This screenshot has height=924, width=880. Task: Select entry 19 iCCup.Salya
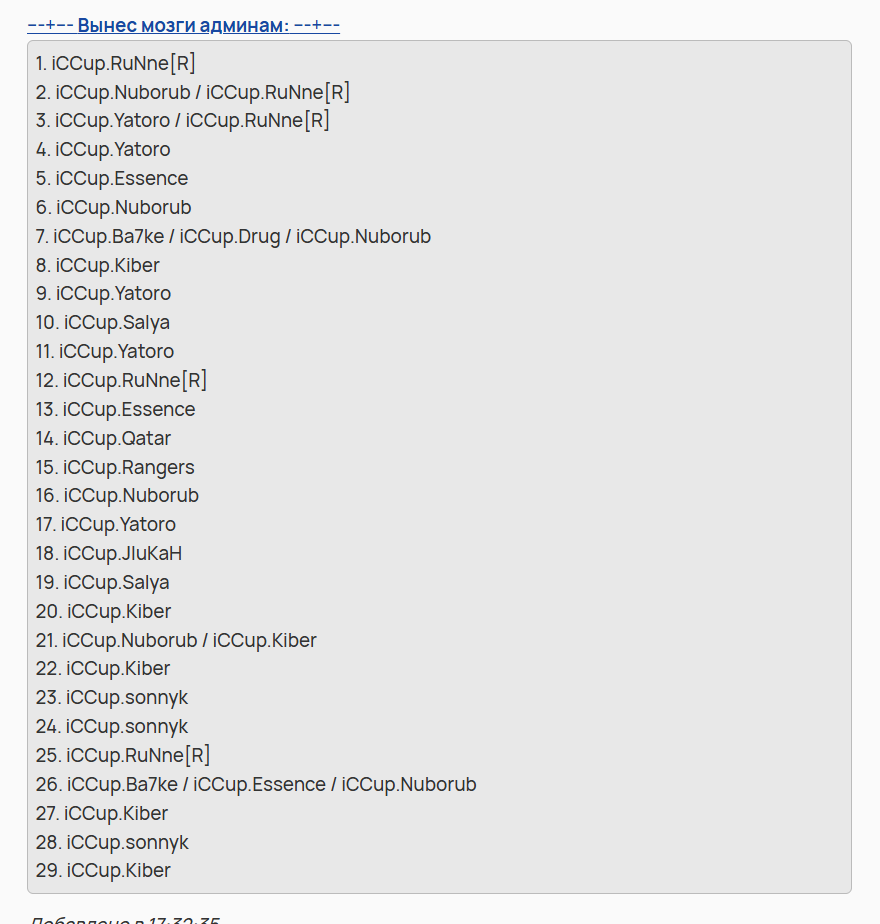point(102,583)
